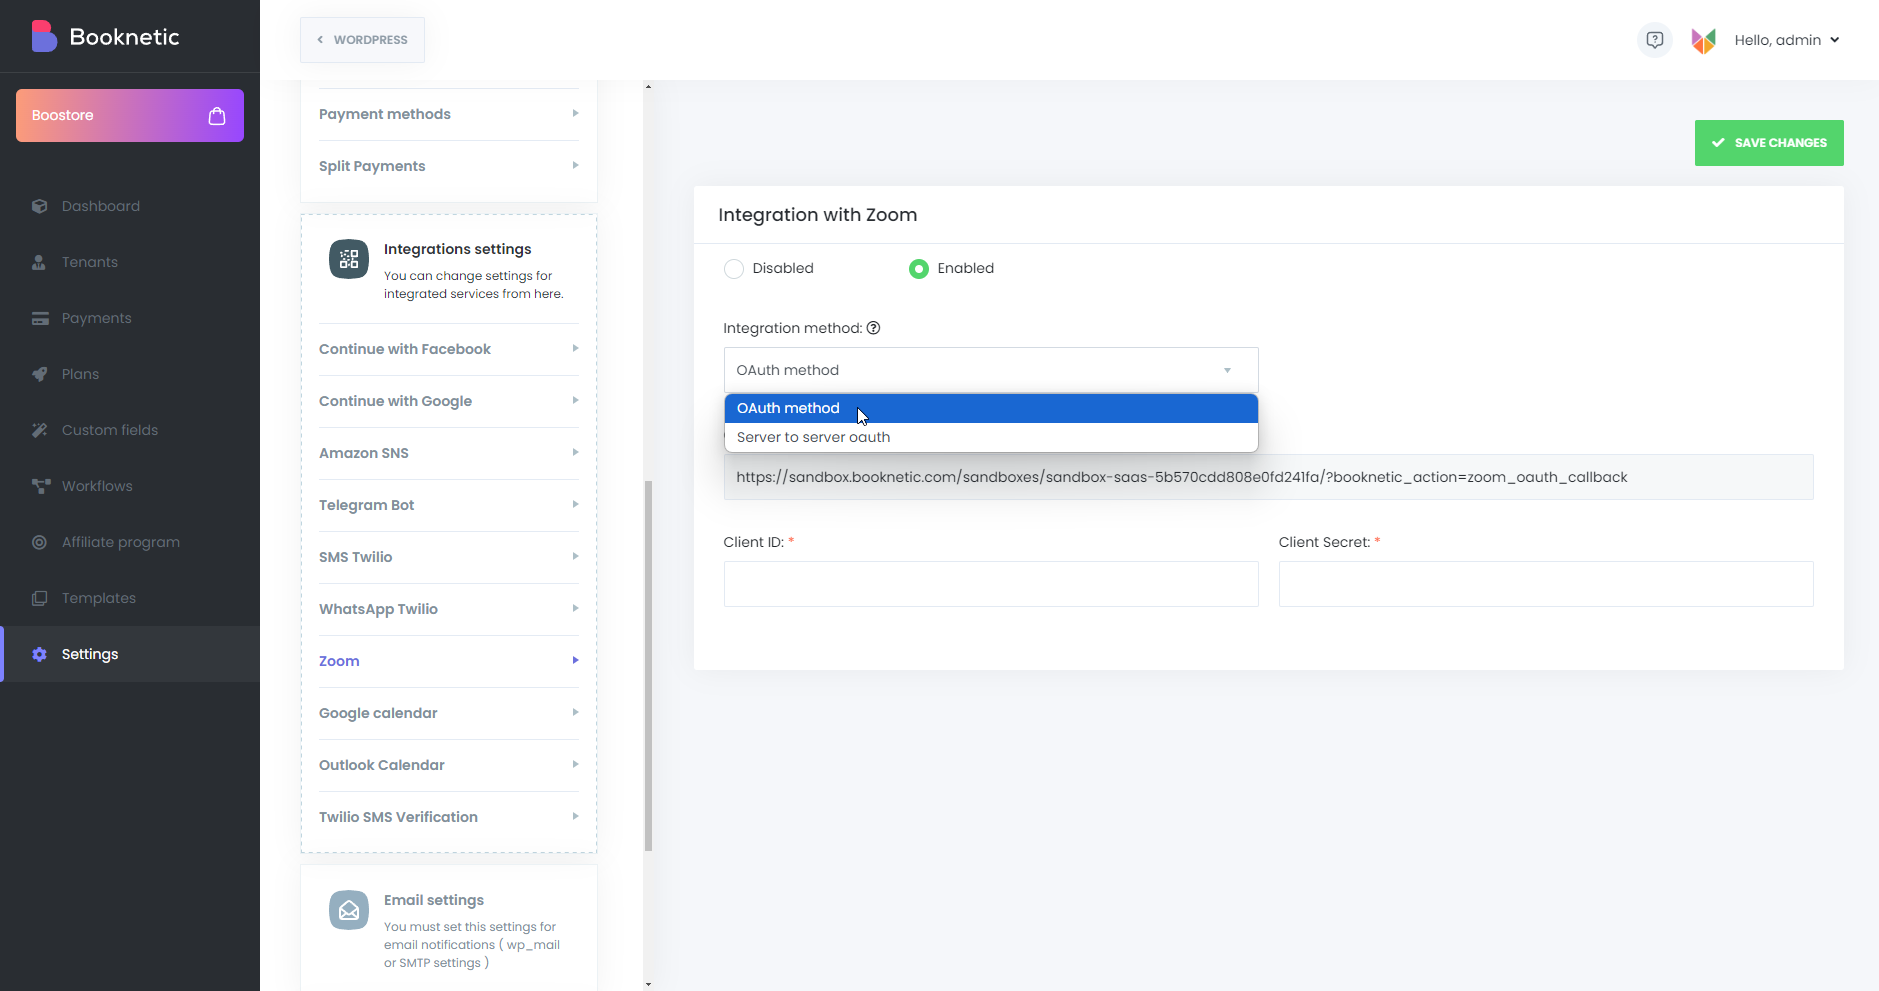Expand the Hello, admin user menu

1786,40
